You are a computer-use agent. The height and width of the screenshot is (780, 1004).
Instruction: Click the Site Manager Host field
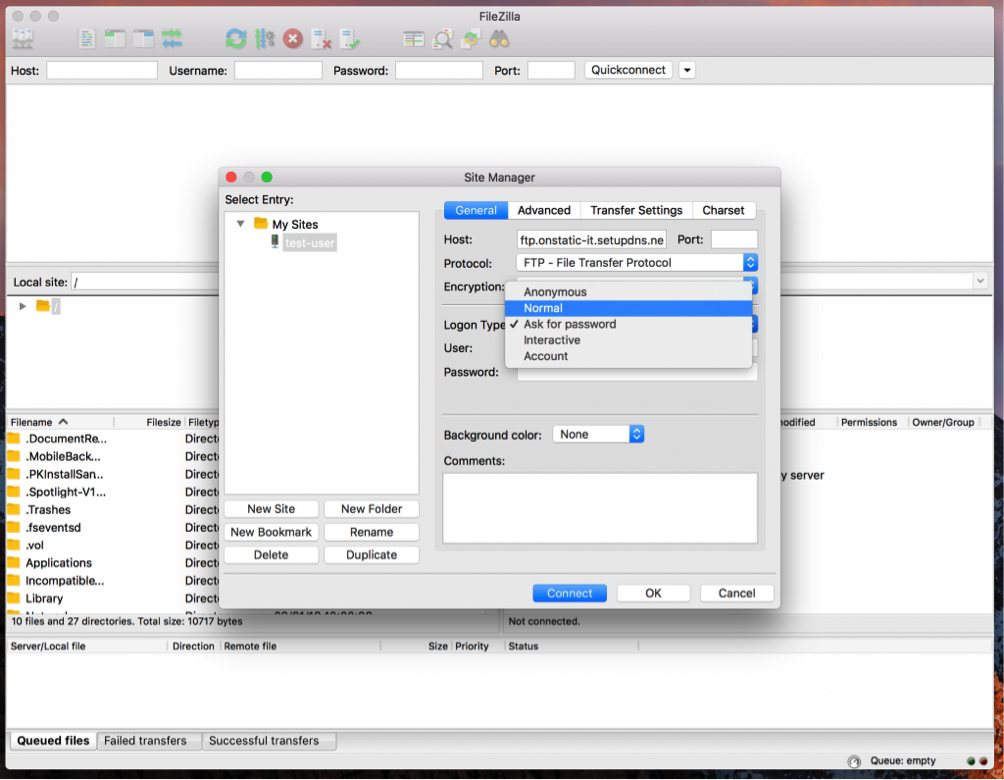click(592, 240)
